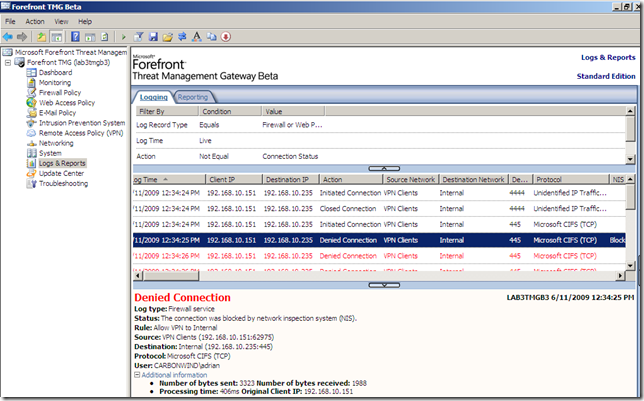Select Monitoring node in the tree

(55, 83)
